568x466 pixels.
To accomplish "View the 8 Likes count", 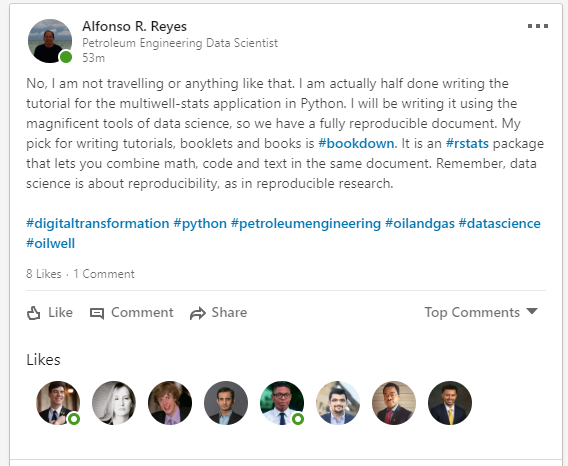I will (x=43, y=274).
